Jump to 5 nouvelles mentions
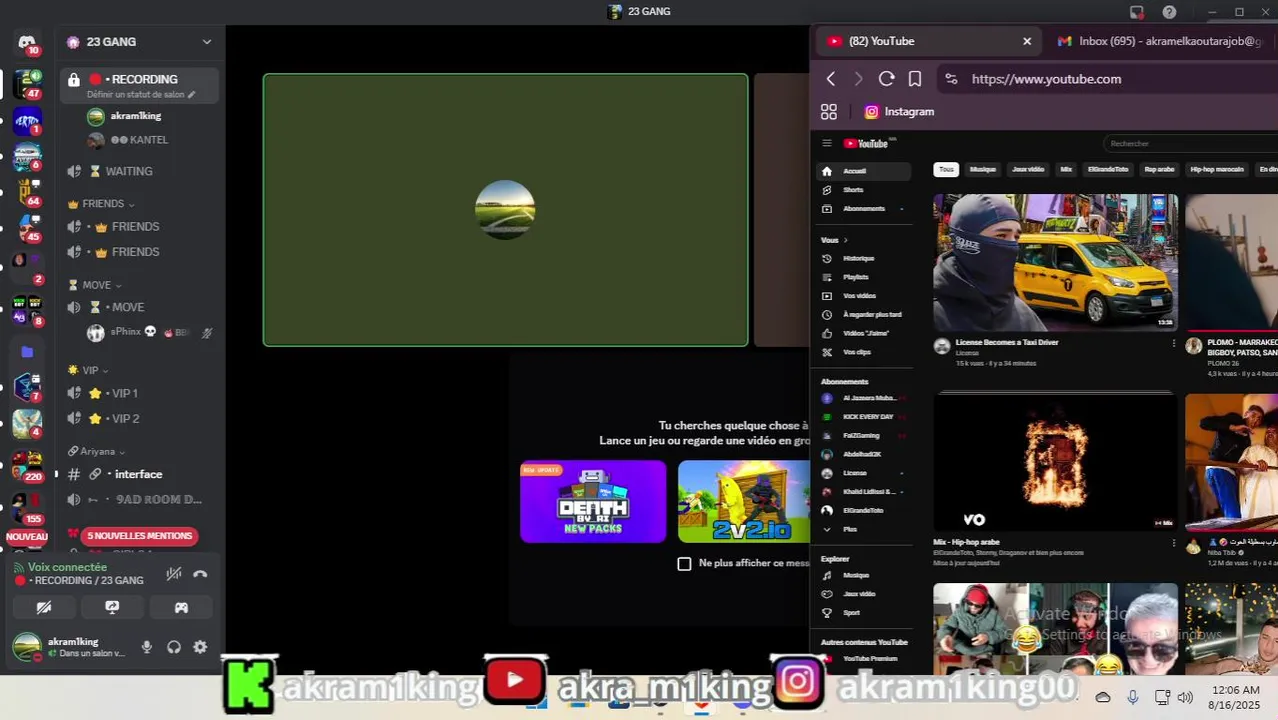This screenshot has height=720, width=1278. [x=139, y=536]
